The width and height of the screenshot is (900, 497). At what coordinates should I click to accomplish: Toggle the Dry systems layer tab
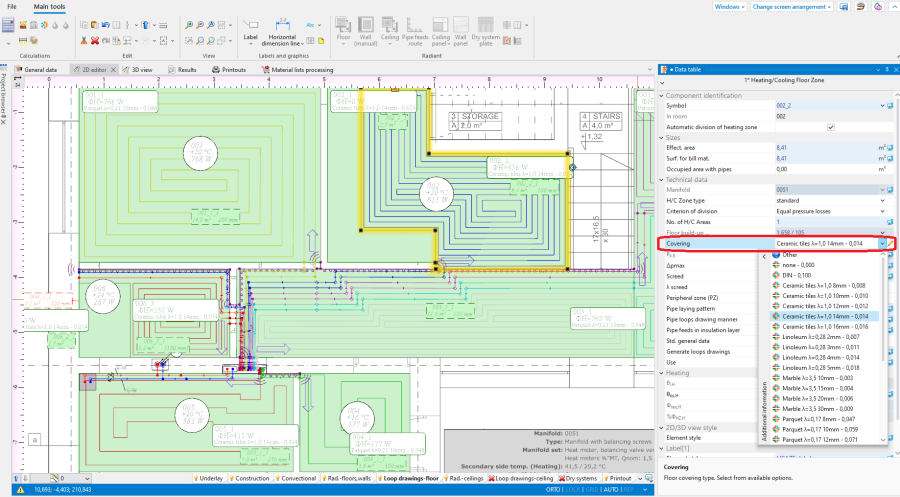tap(578, 478)
